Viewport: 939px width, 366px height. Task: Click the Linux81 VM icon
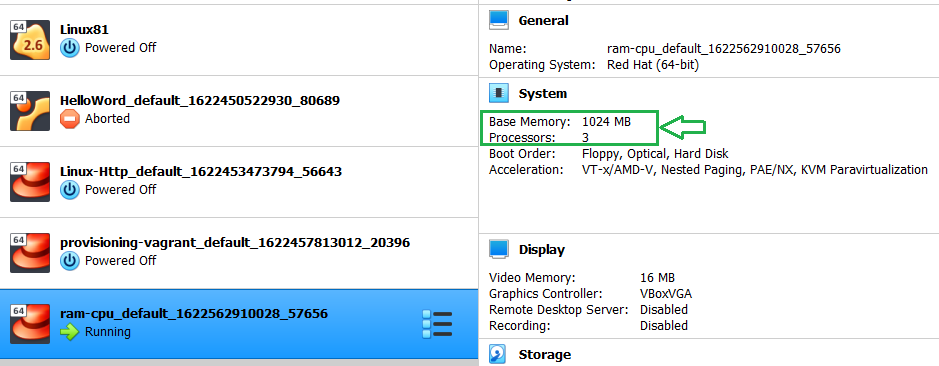pos(30,40)
